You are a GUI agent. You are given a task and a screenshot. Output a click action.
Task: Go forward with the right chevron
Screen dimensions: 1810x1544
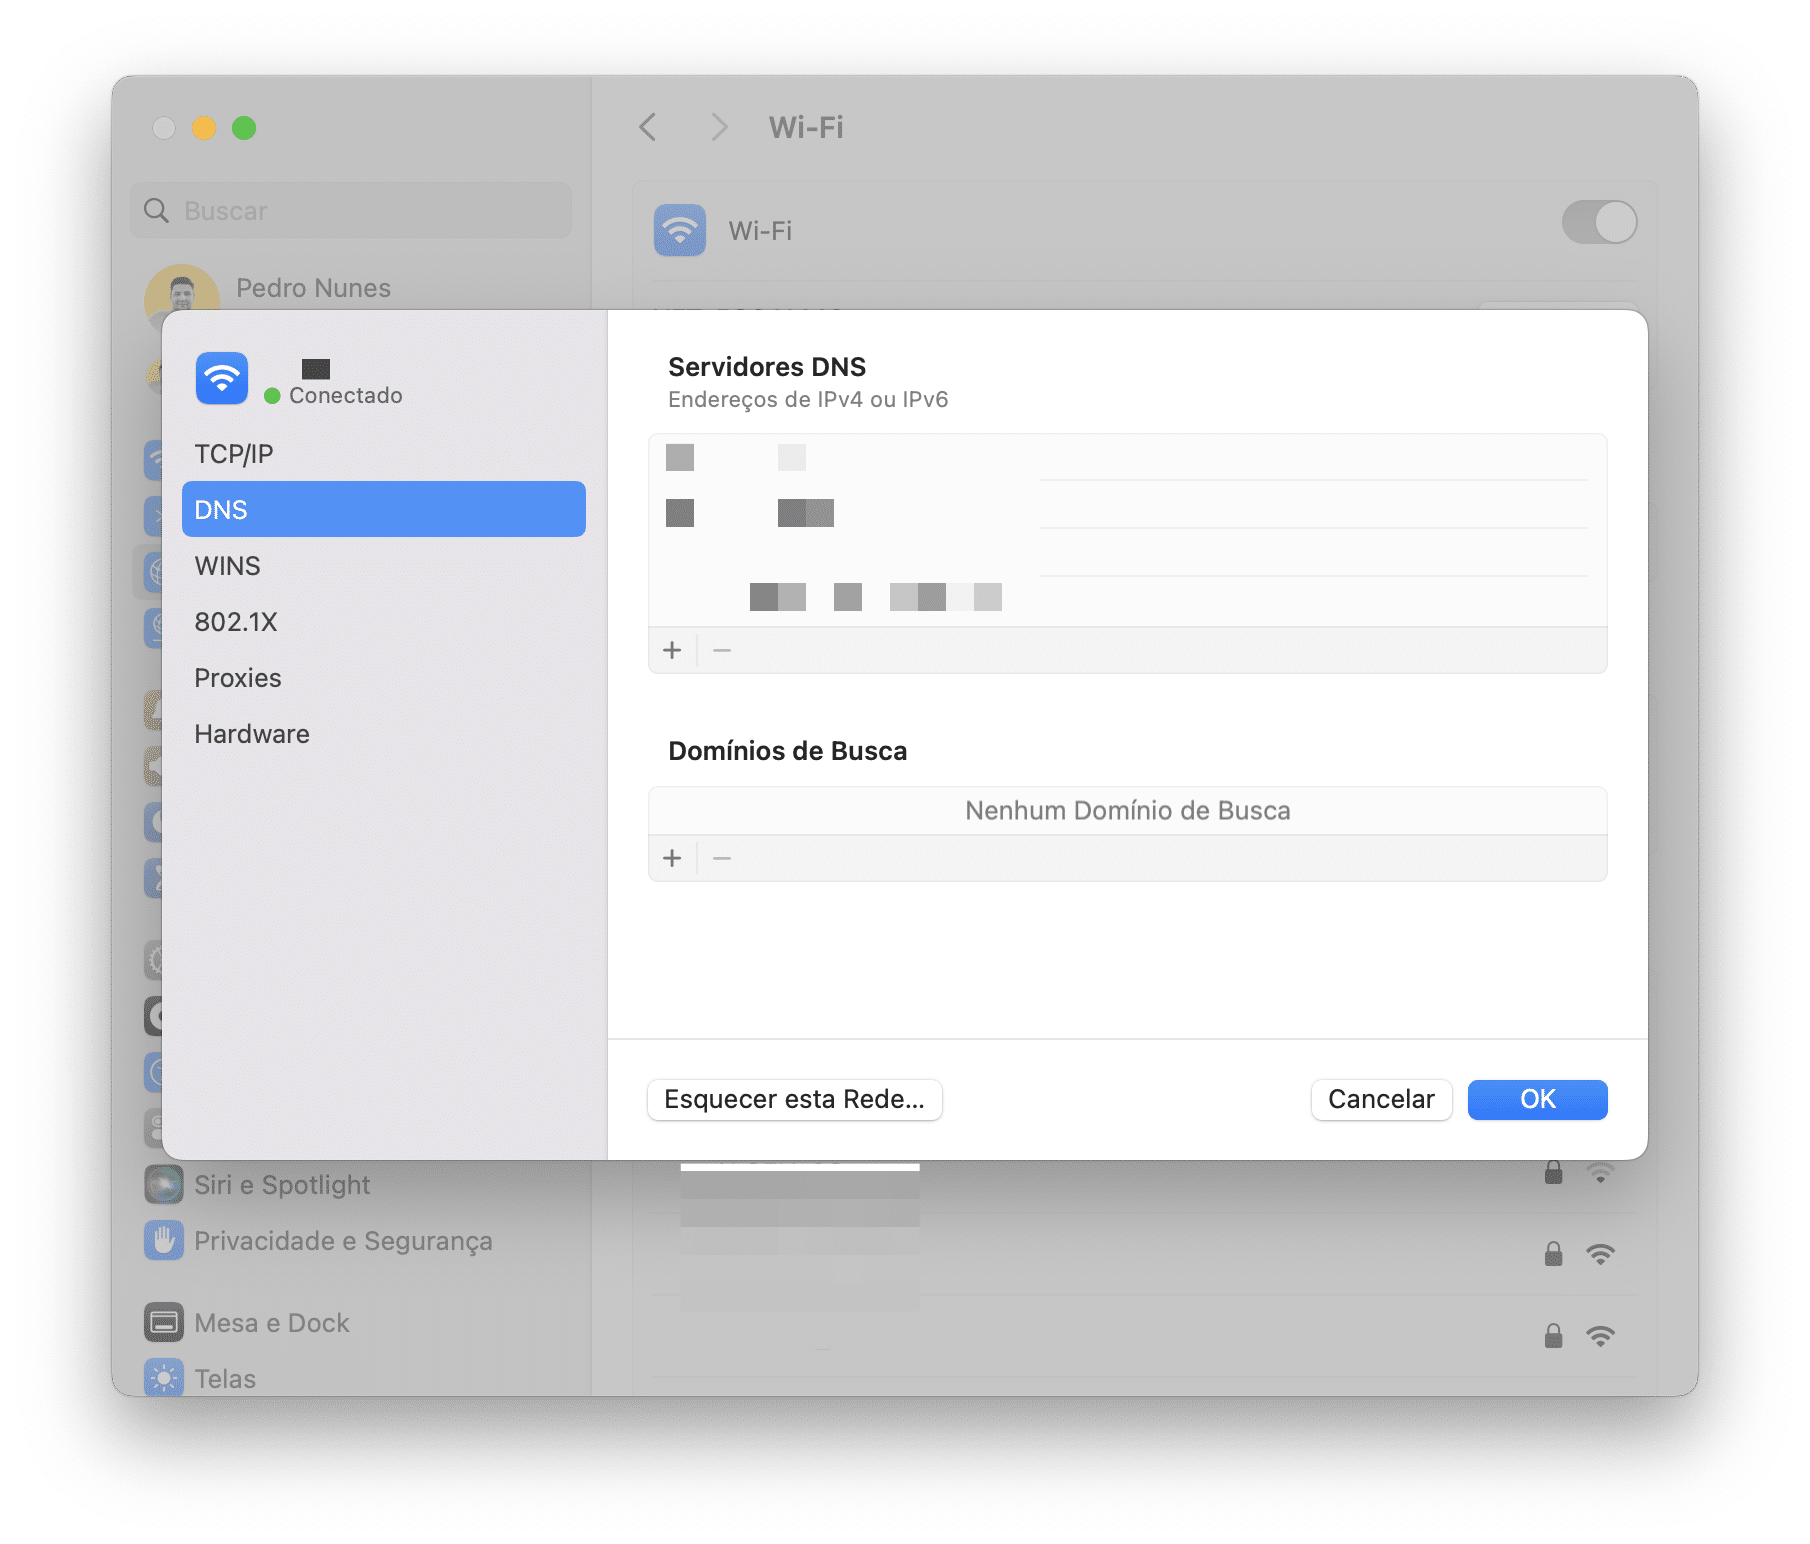(718, 127)
